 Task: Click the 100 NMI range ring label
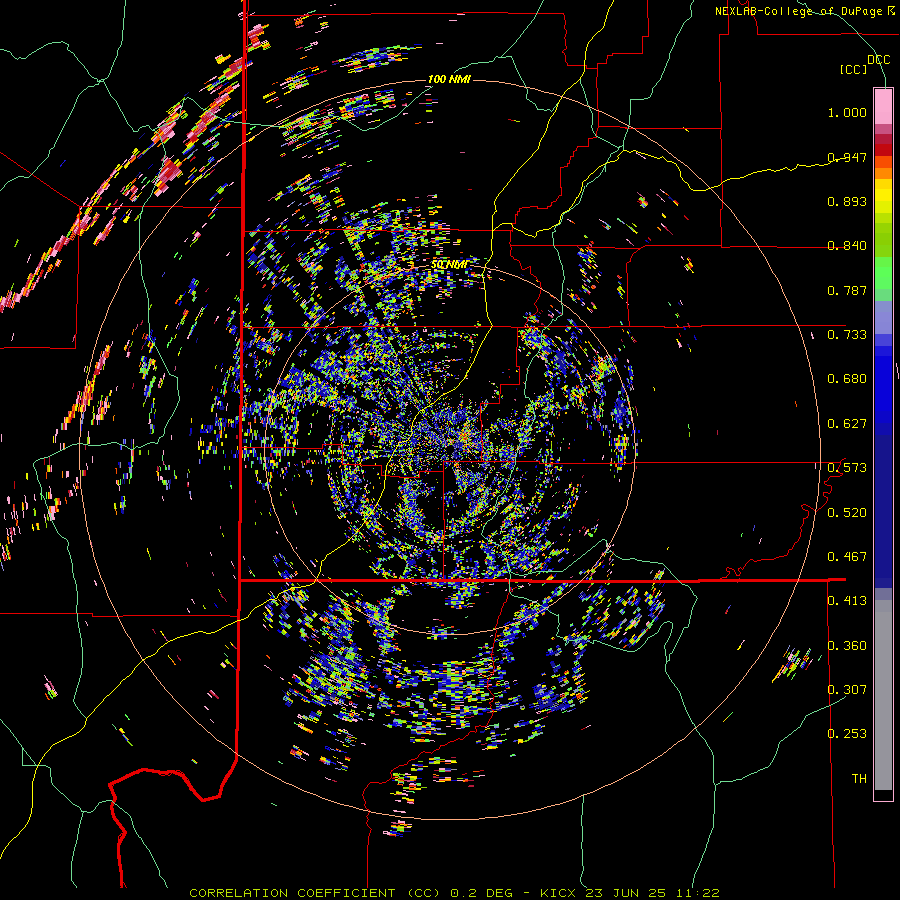pos(449,79)
